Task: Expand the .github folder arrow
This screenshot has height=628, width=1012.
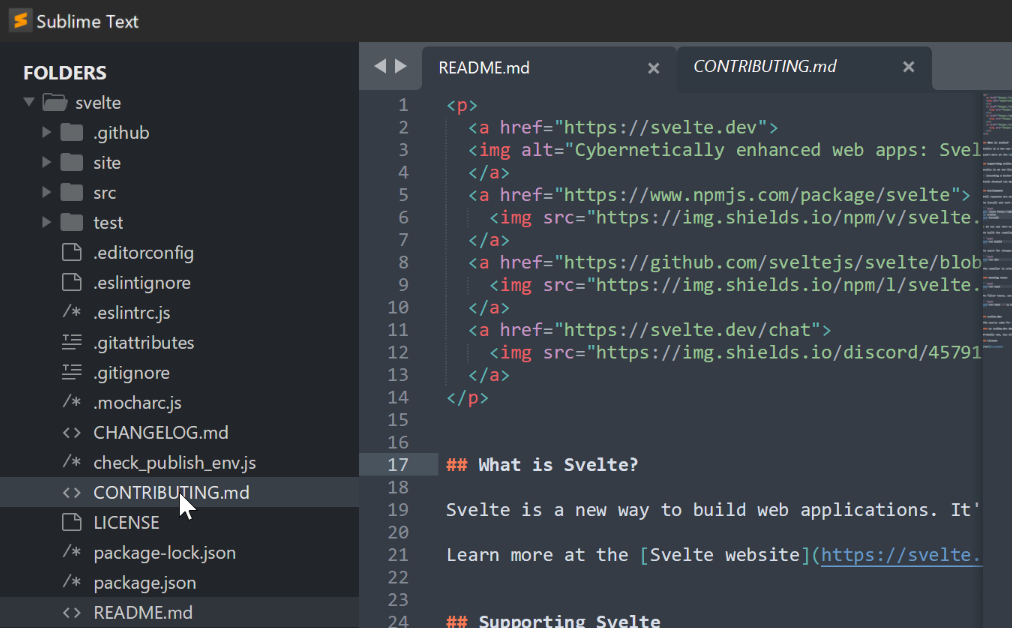Action: pyautogui.click(x=46, y=132)
